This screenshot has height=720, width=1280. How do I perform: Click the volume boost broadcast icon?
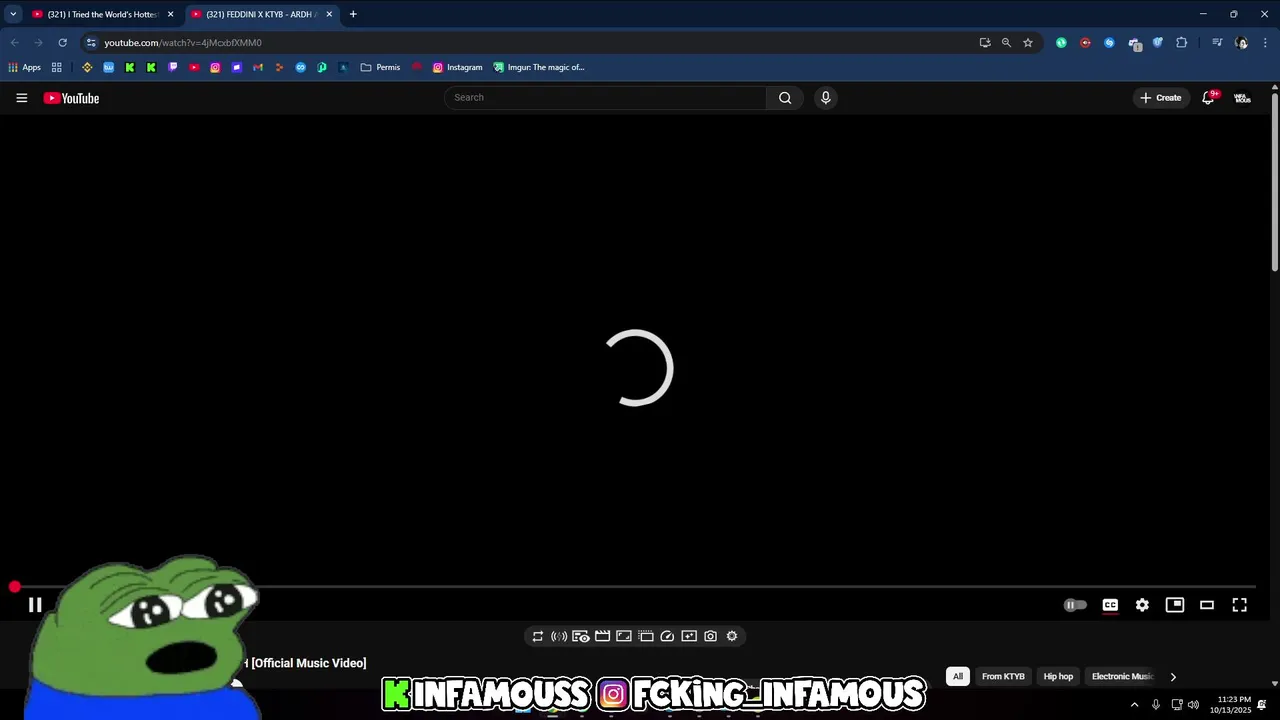[559, 636]
